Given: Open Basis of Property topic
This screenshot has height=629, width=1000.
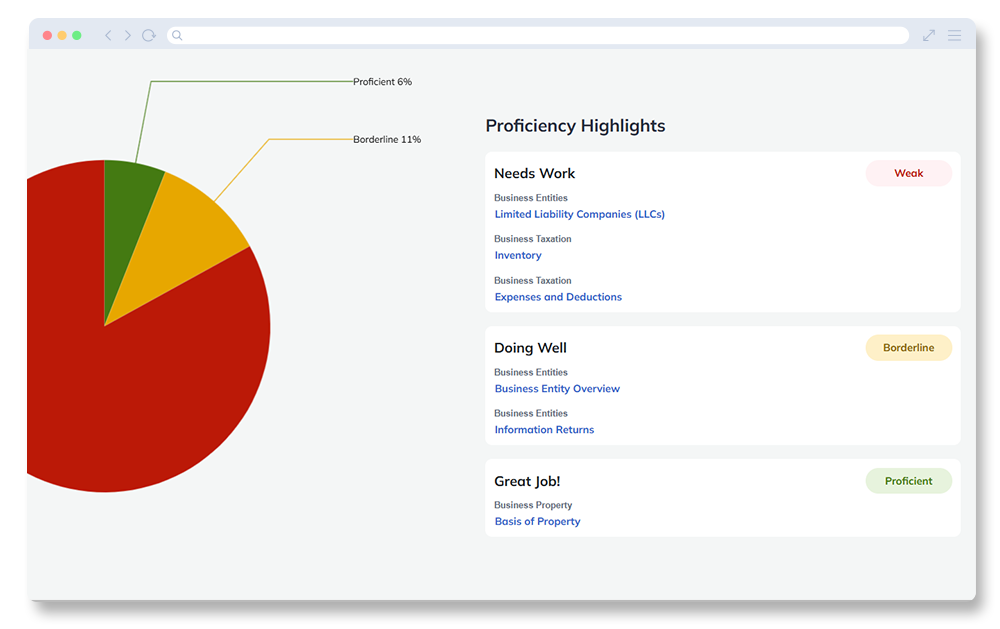Looking at the screenshot, I should click(x=537, y=522).
